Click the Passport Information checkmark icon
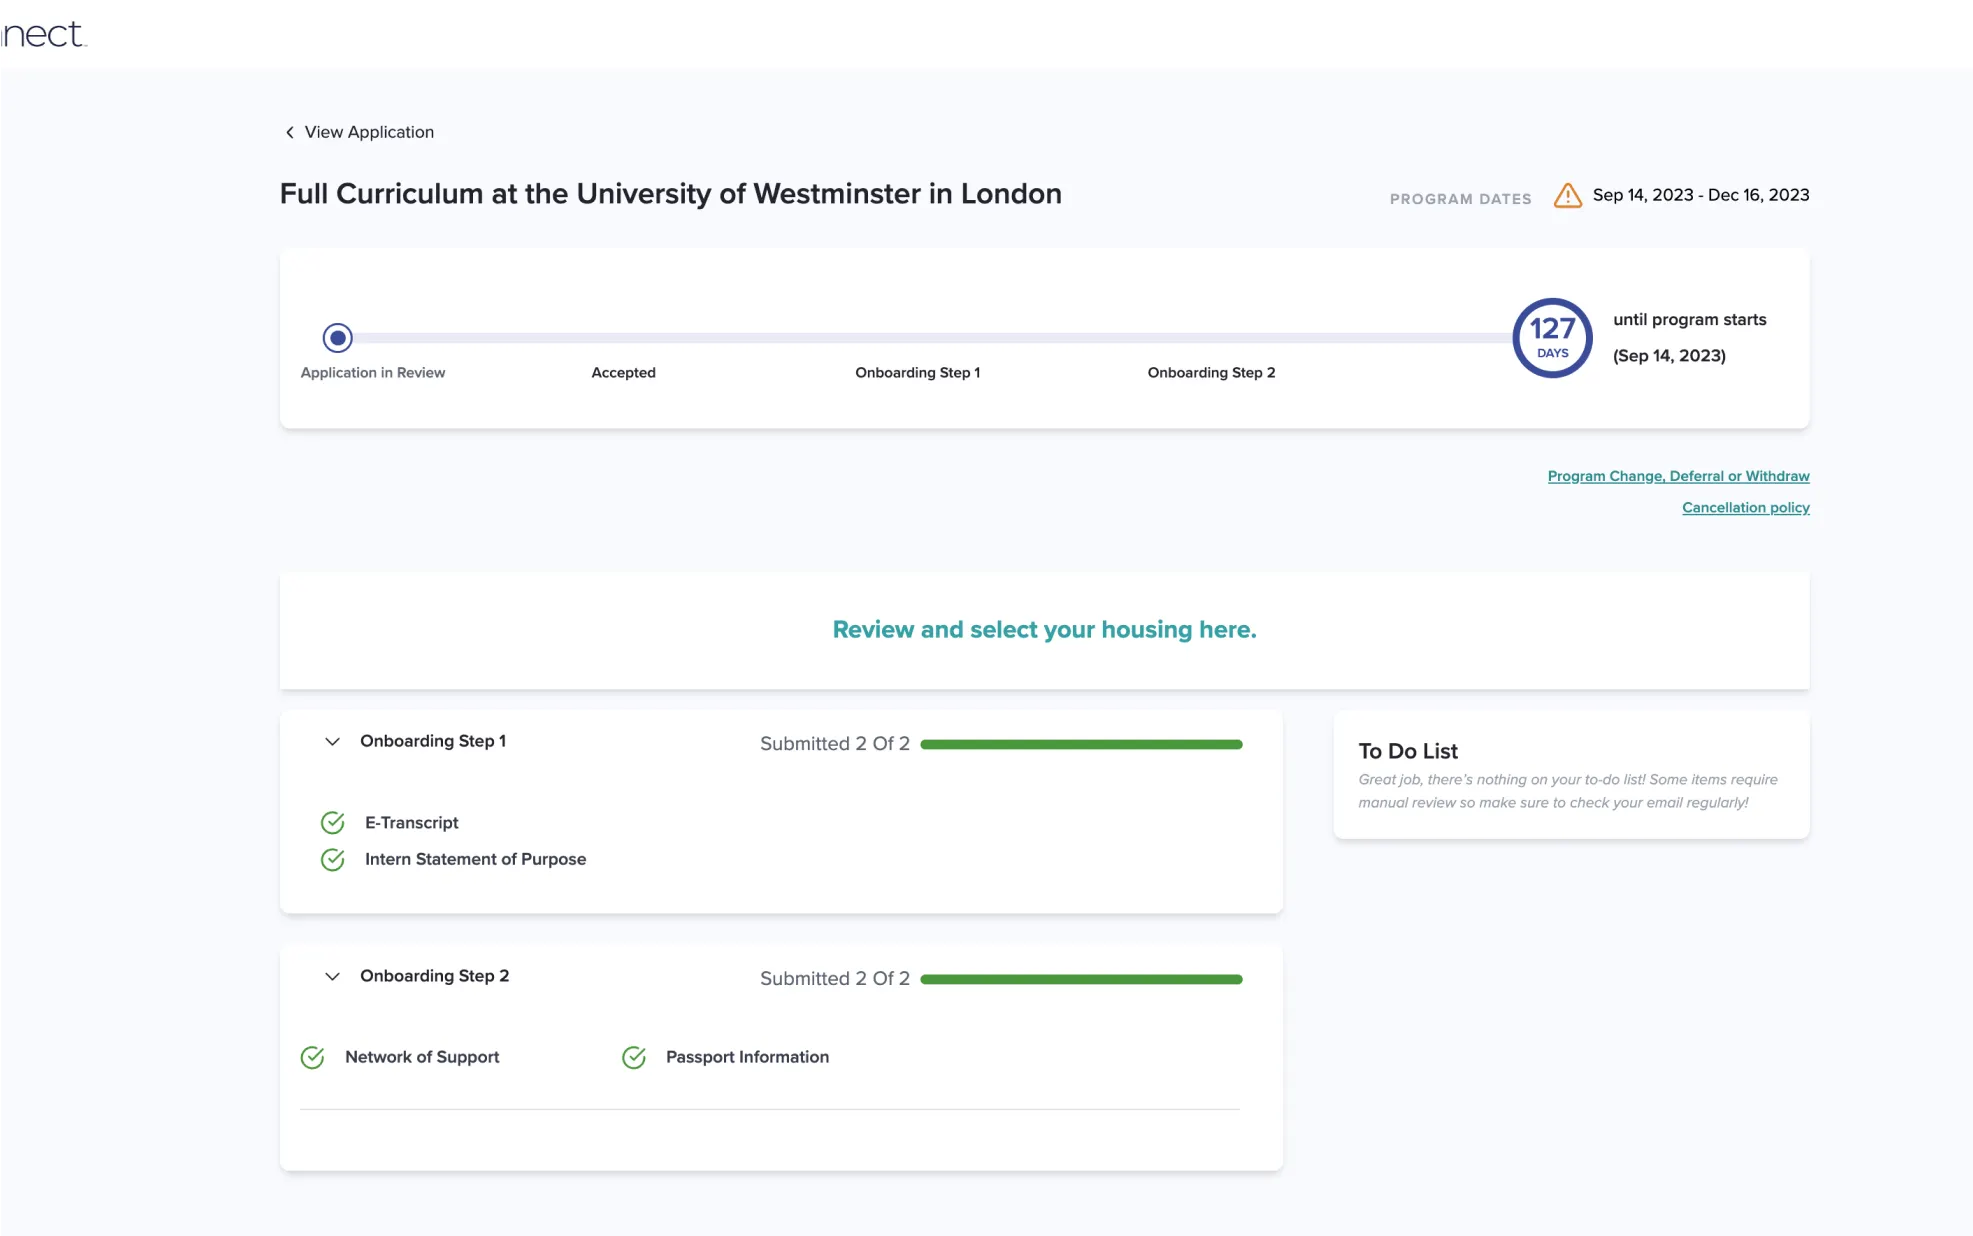 pos(634,1057)
